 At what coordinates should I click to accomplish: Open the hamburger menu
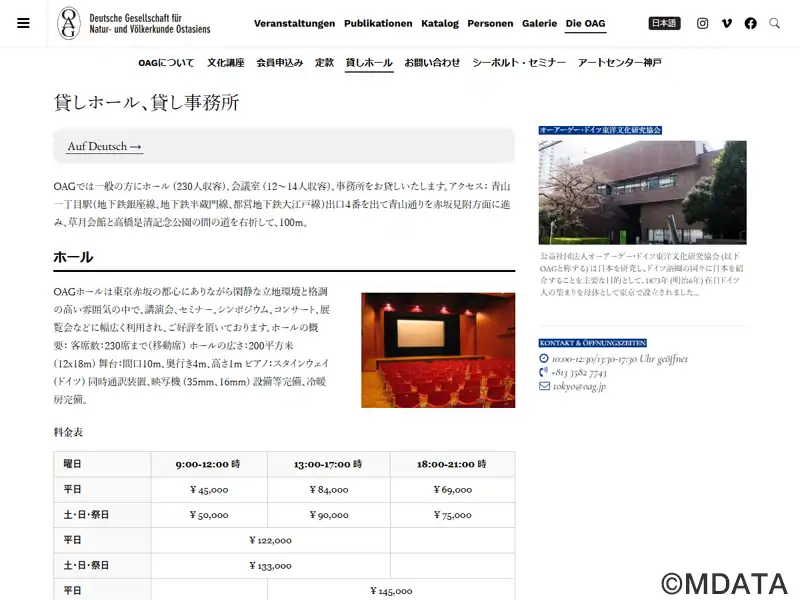[23, 23]
